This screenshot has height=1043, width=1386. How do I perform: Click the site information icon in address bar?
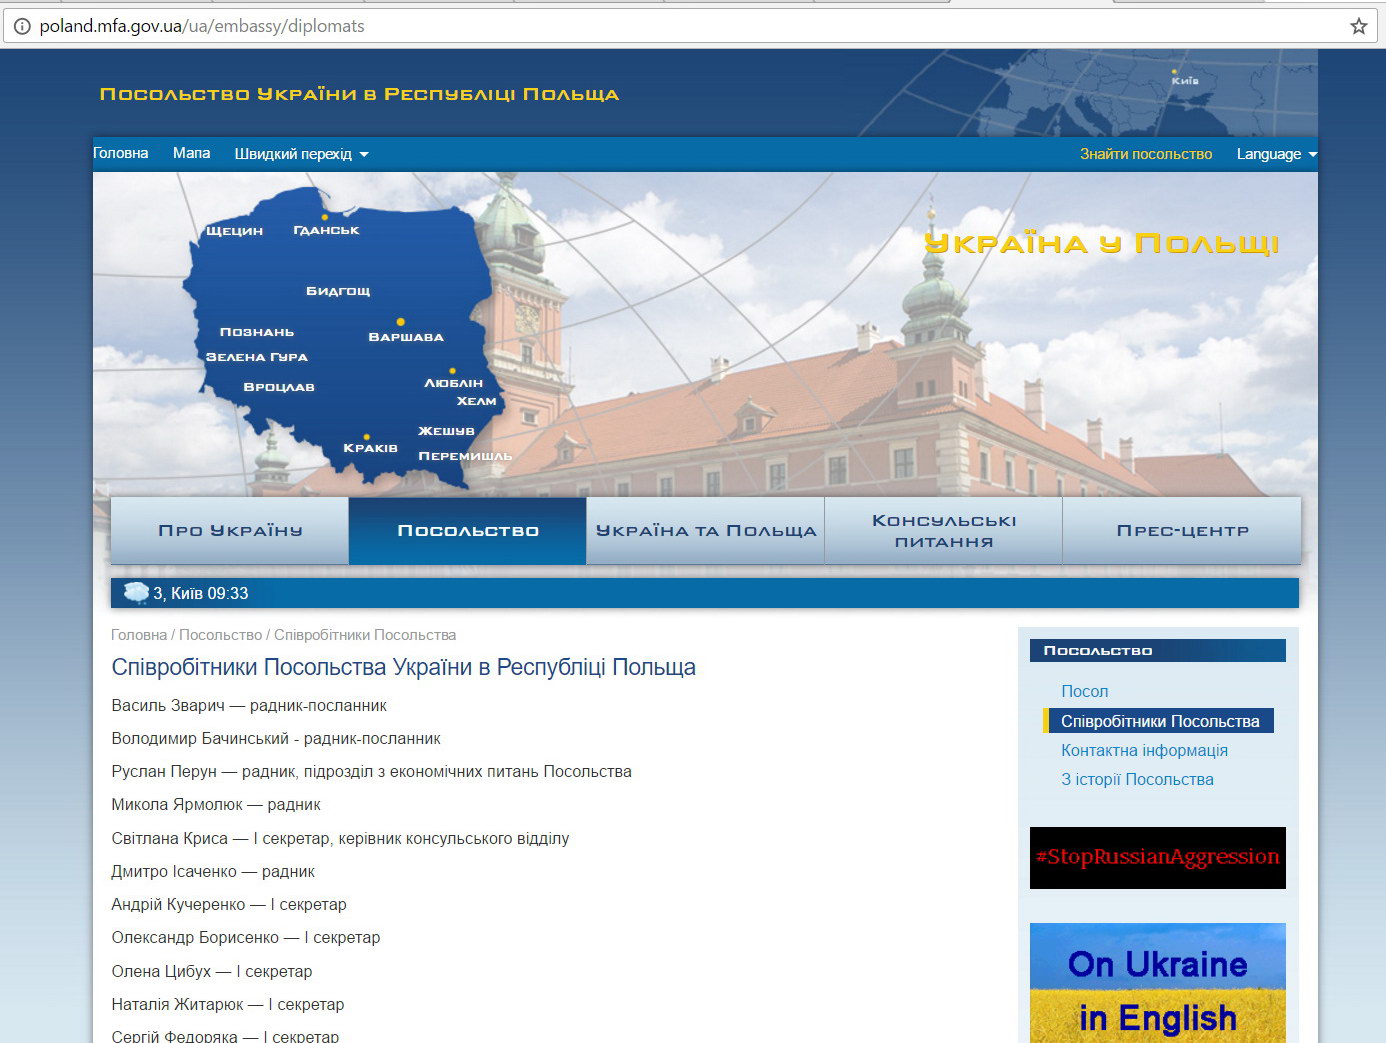(x=21, y=26)
